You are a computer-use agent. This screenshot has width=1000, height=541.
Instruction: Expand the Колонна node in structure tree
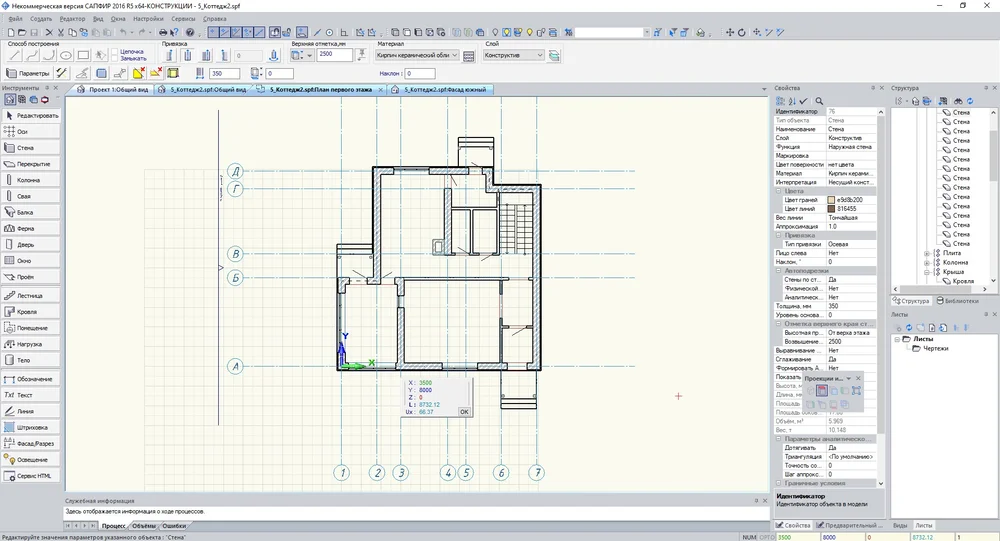pyautogui.click(x=928, y=262)
